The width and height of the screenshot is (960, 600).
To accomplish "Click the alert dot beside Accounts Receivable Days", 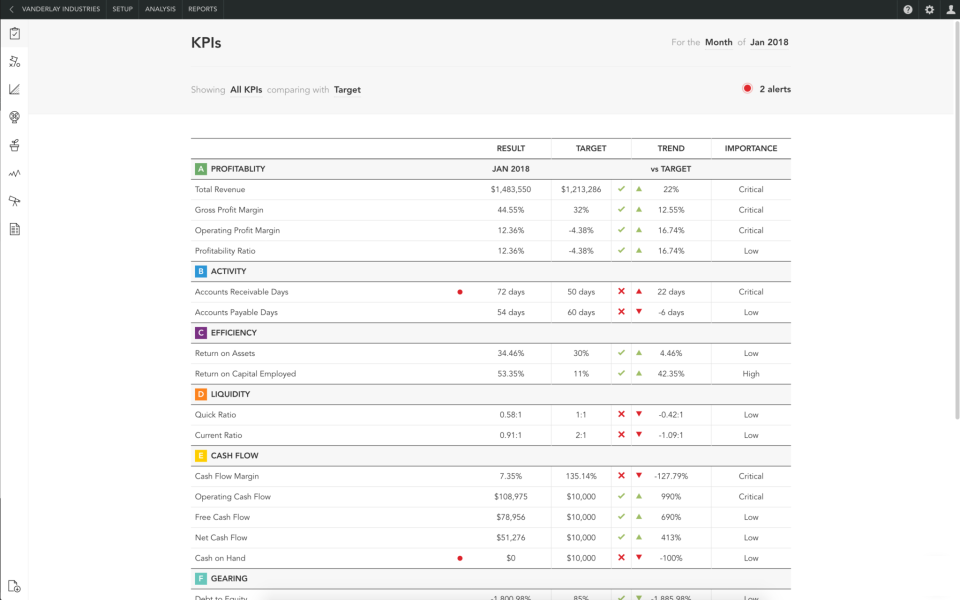I will point(460,291).
